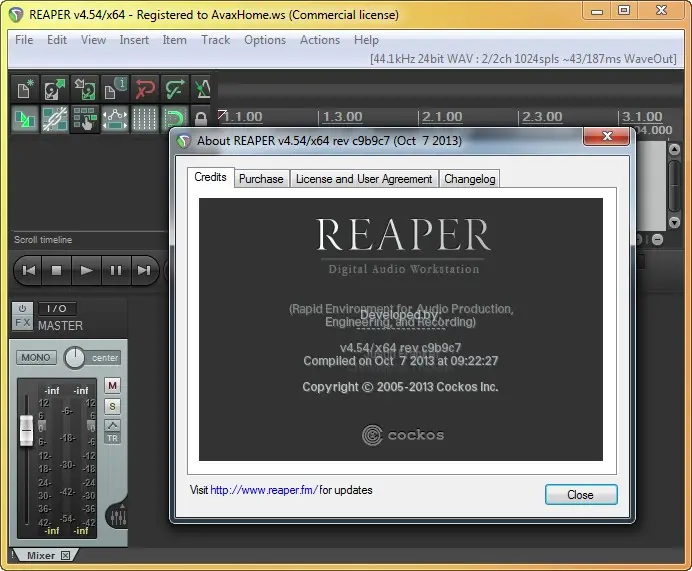Maximize the main REAPER window
The width and height of the screenshot is (692, 571).
click(x=624, y=11)
